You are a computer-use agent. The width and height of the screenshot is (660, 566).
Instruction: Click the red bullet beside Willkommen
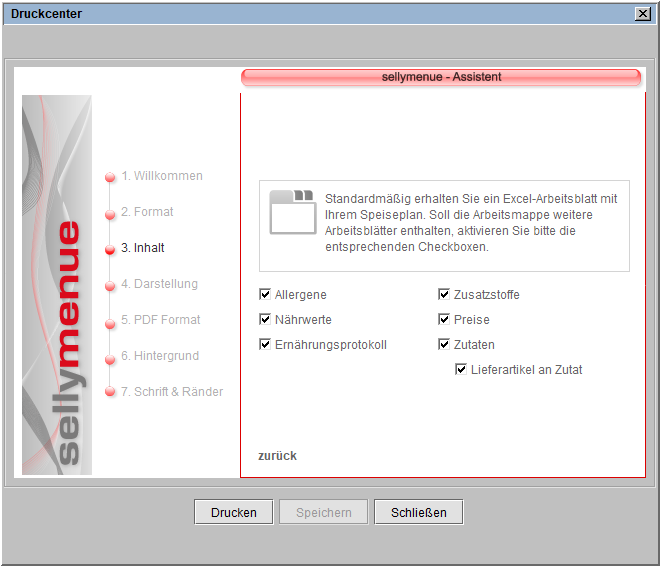coord(110,177)
